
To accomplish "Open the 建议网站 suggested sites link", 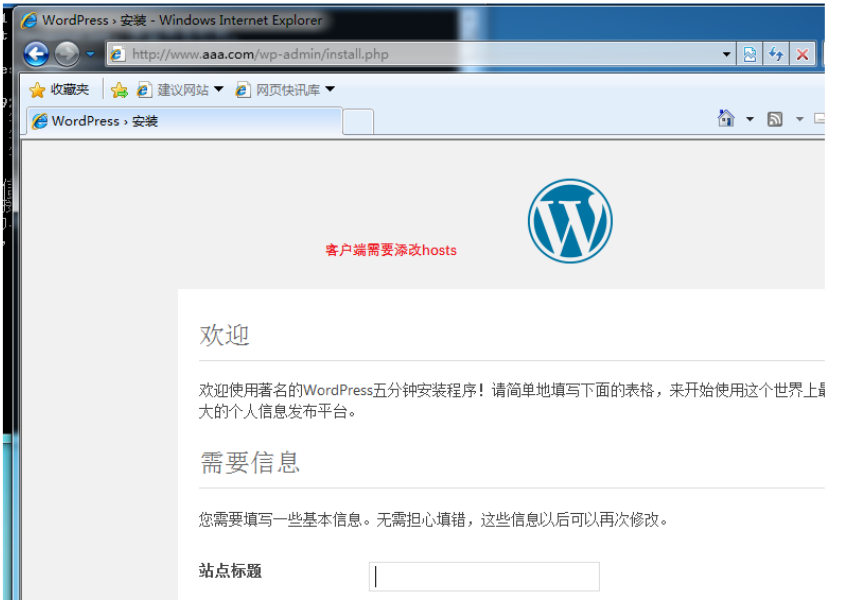I will point(173,90).
